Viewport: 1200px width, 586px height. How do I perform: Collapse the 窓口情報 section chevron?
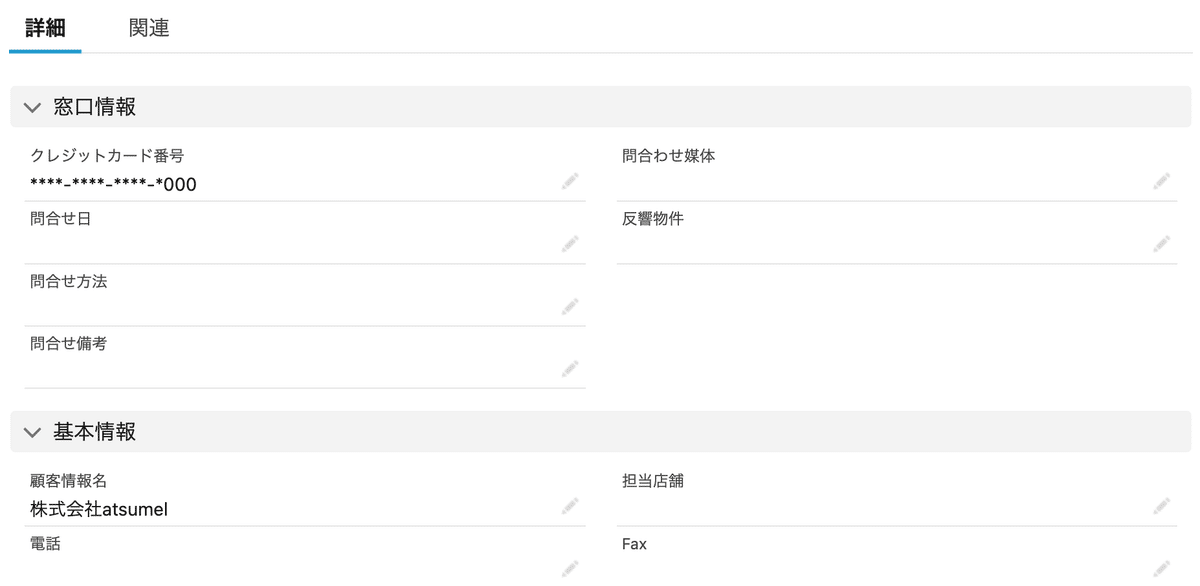point(32,107)
